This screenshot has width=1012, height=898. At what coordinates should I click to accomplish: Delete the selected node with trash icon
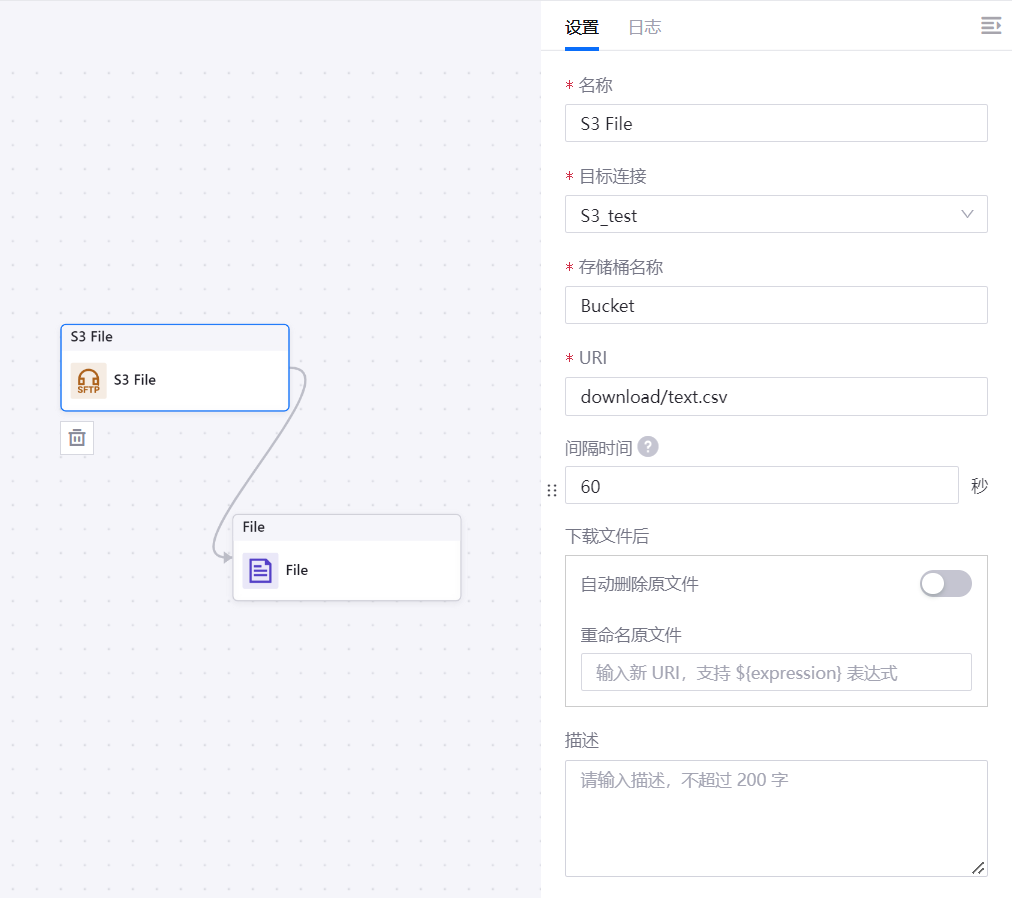click(77, 438)
